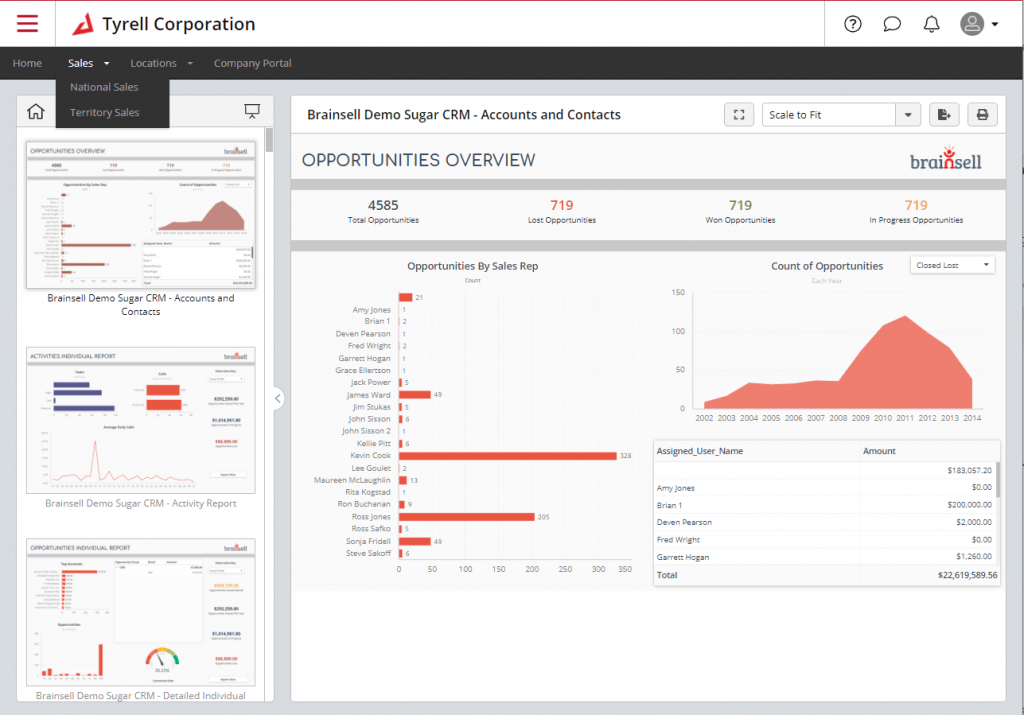The width and height of the screenshot is (1024, 715).
Task: Click the Locations menu dropdown caret
Action: (190, 63)
